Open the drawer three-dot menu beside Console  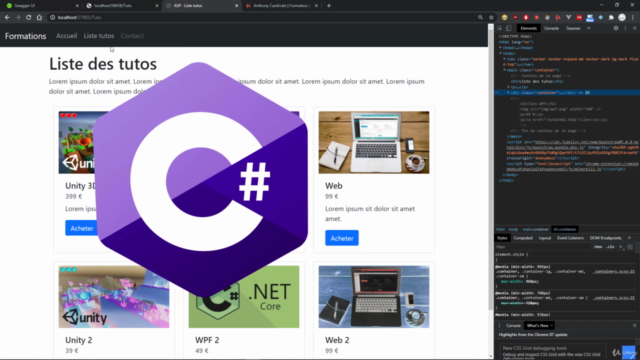[x=499, y=326]
